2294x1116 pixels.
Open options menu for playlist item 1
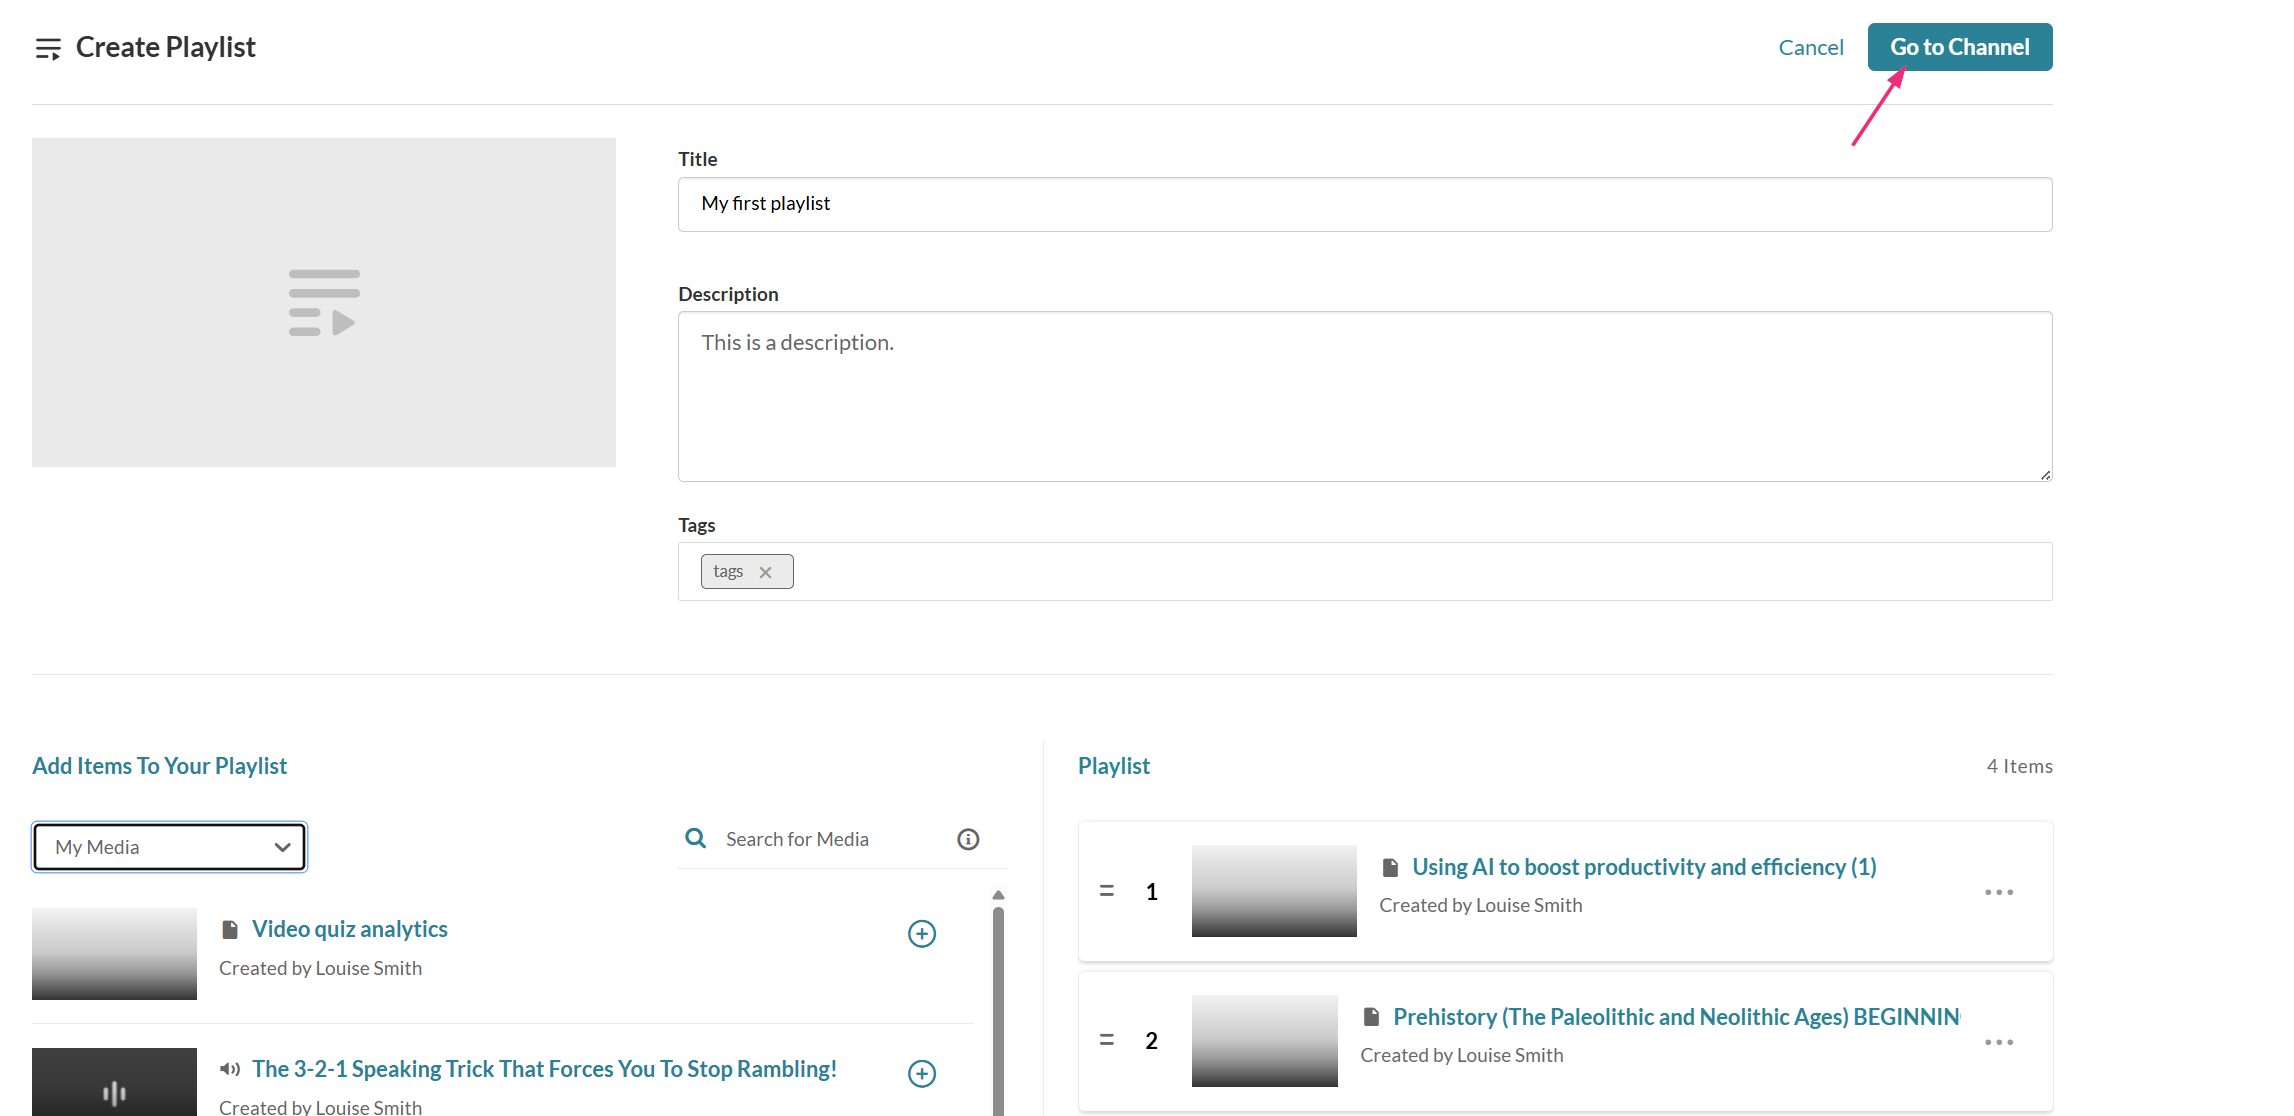(1998, 891)
